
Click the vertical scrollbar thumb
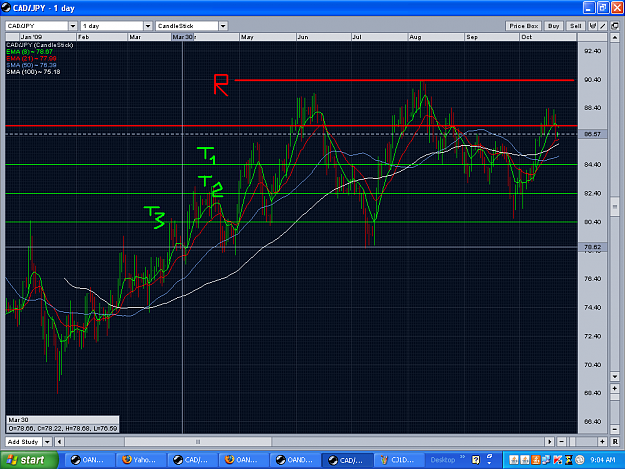(x=615, y=206)
